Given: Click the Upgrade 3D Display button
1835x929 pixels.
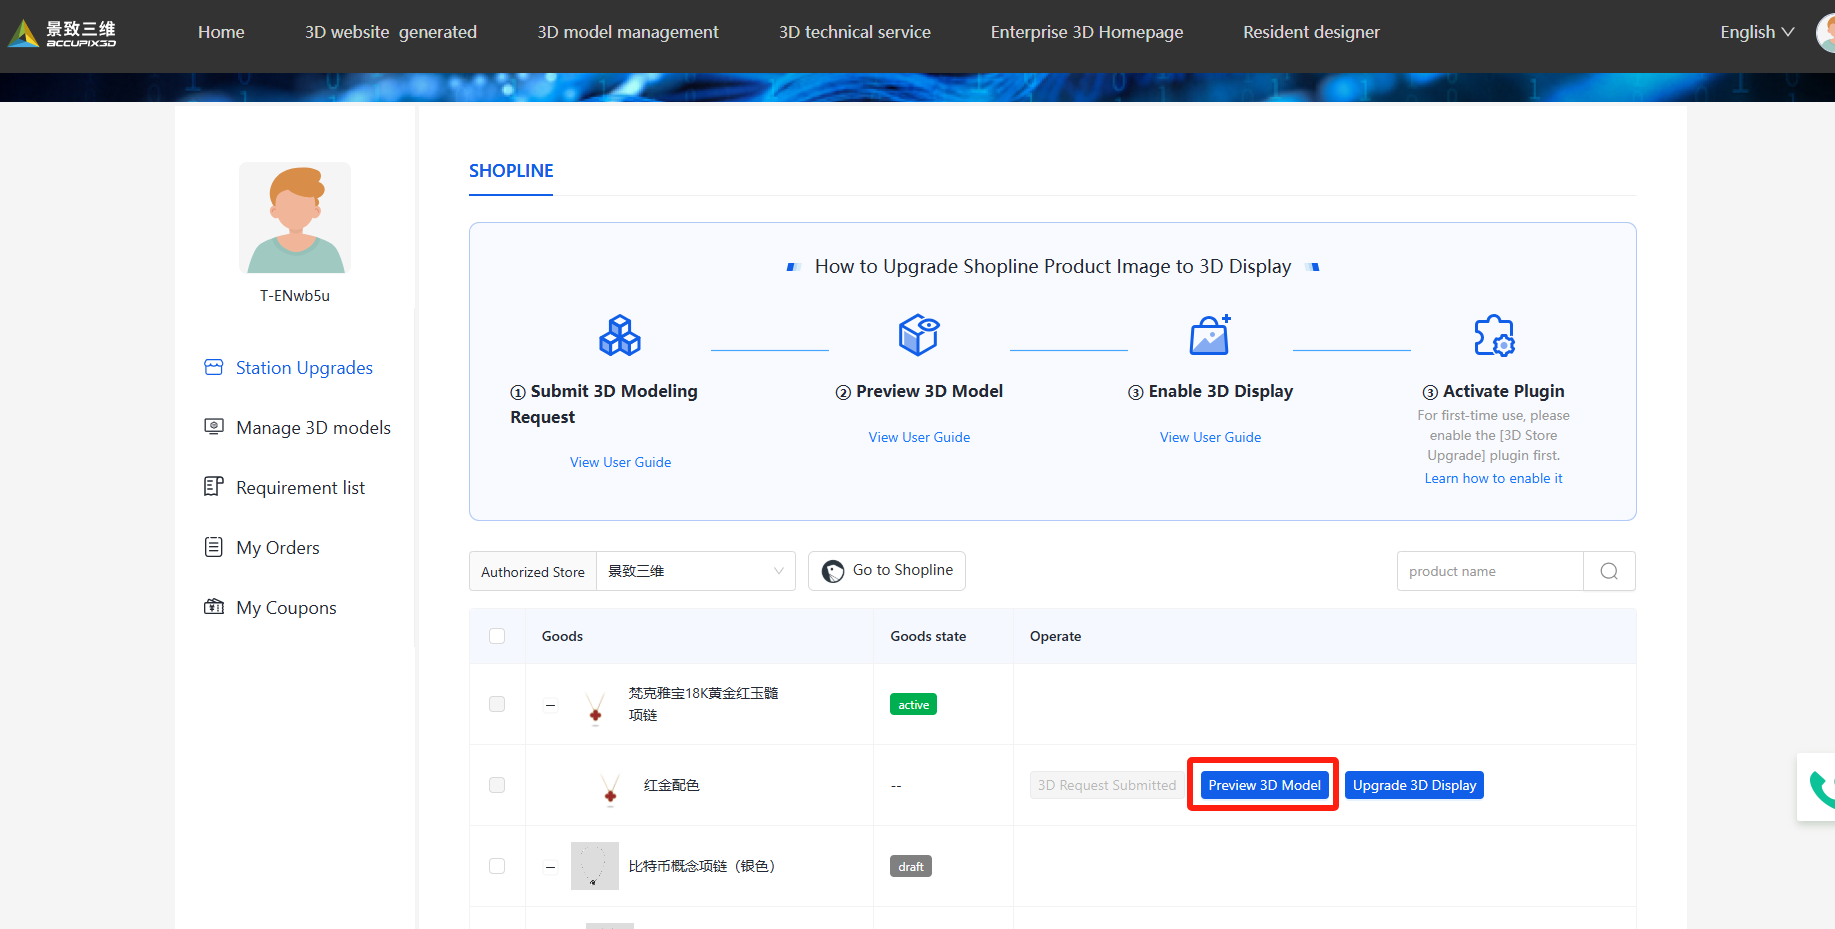Looking at the screenshot, I should pyautogui.click(x=1414, y=785).
